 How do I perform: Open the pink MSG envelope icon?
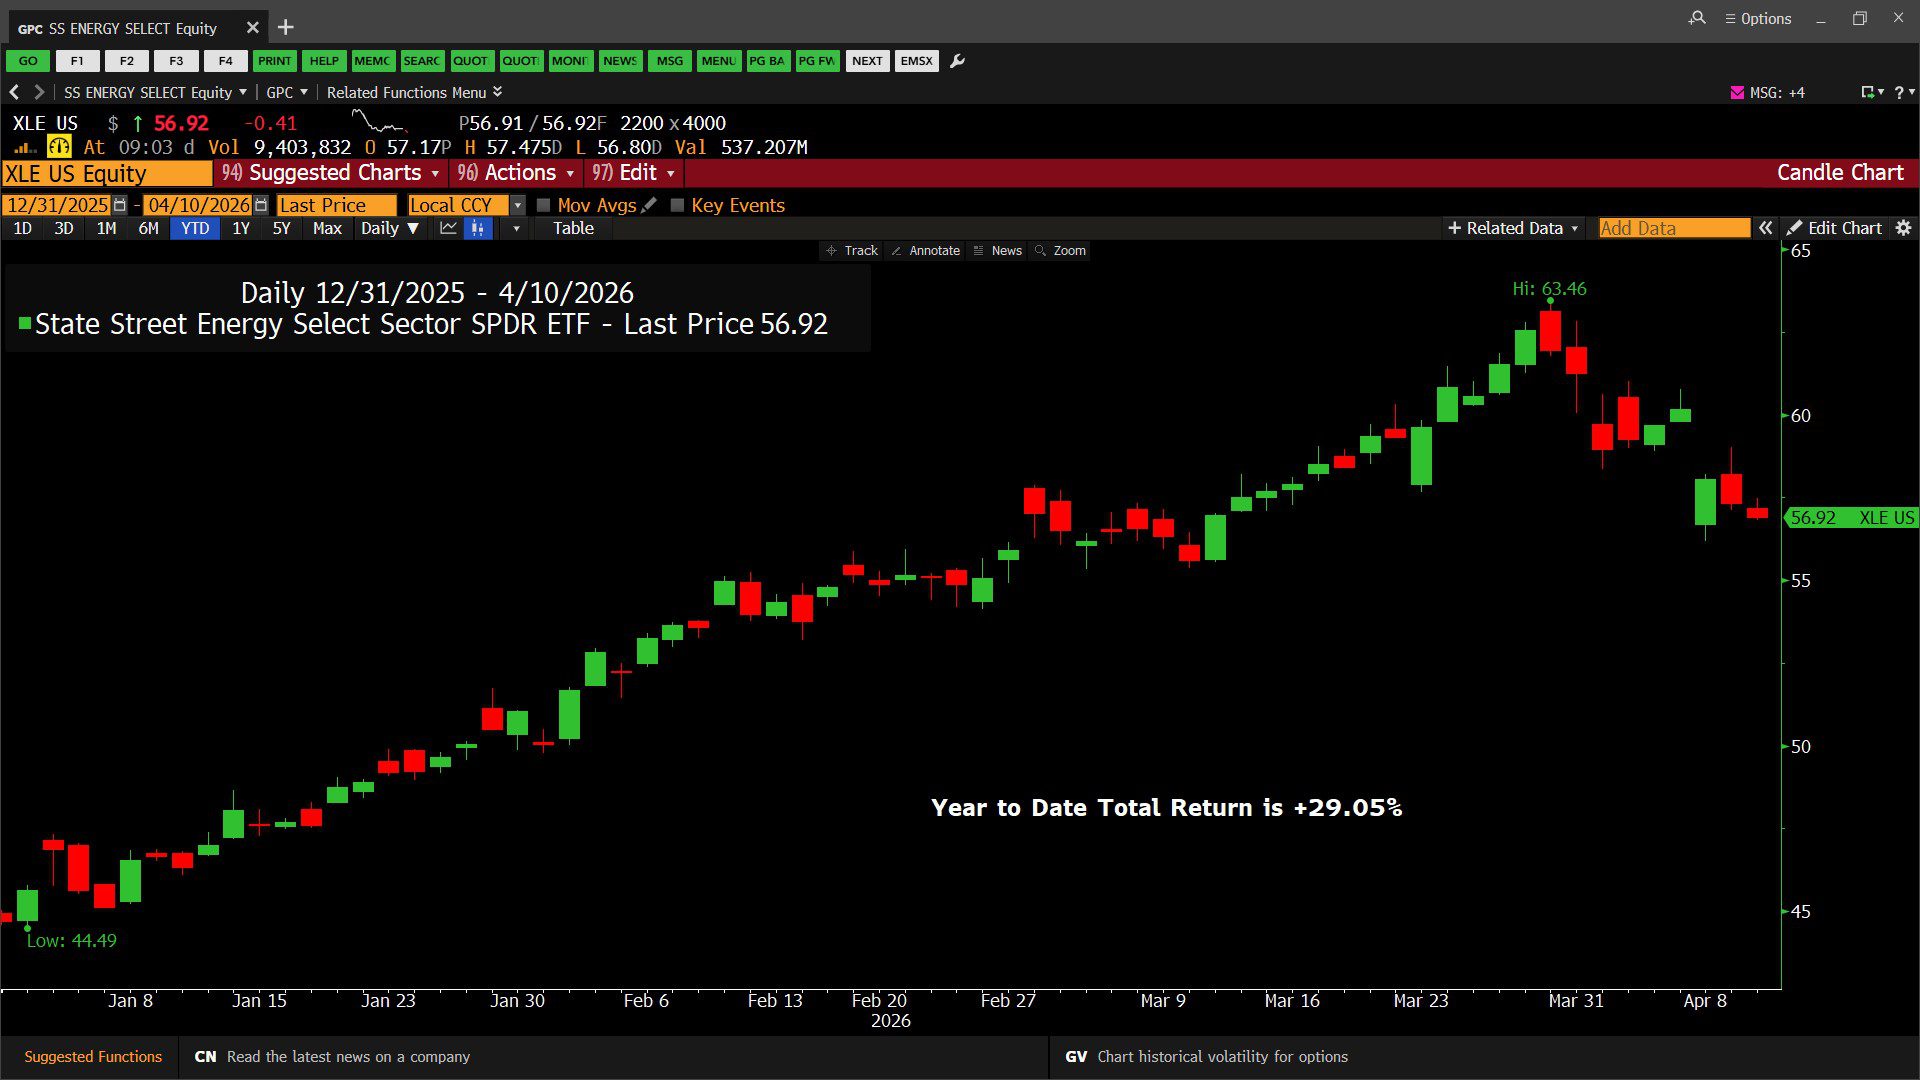point(1737,92)
